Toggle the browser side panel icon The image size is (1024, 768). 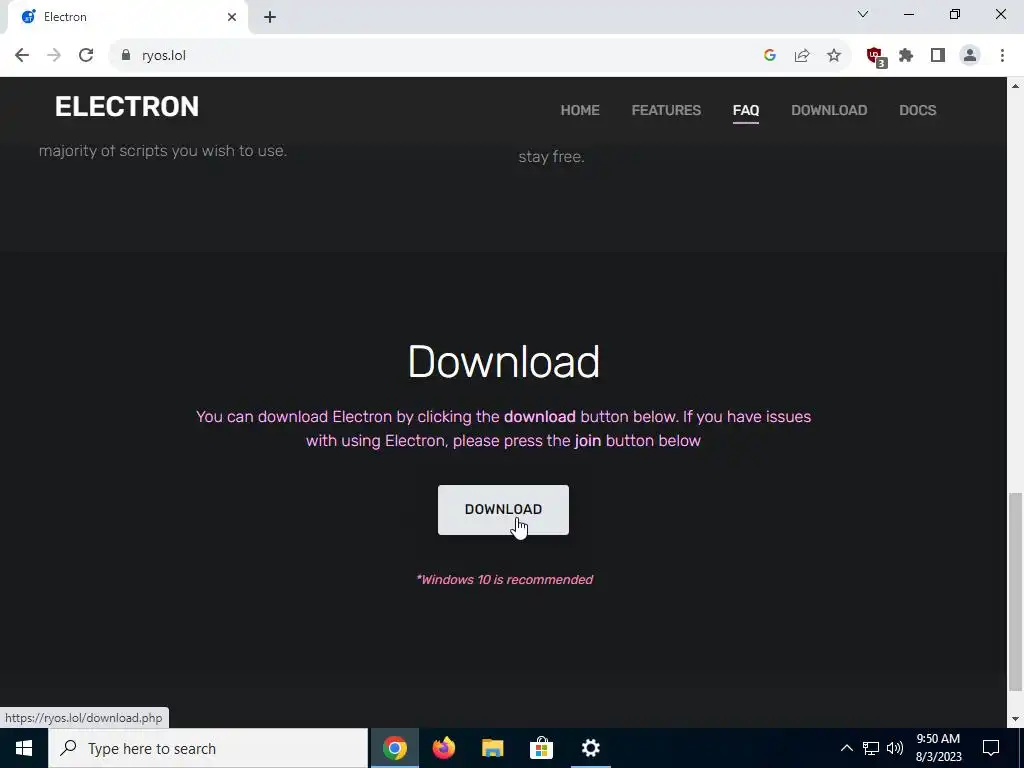click(938, 56)
